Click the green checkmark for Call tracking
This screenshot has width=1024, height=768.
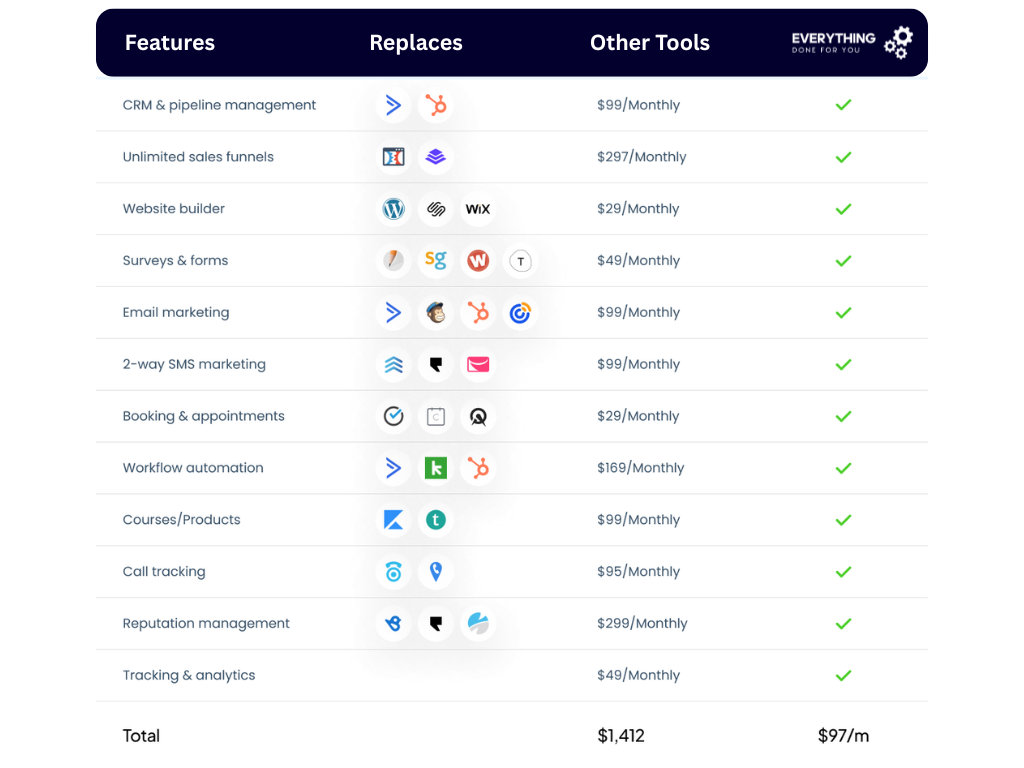(843, 572)
